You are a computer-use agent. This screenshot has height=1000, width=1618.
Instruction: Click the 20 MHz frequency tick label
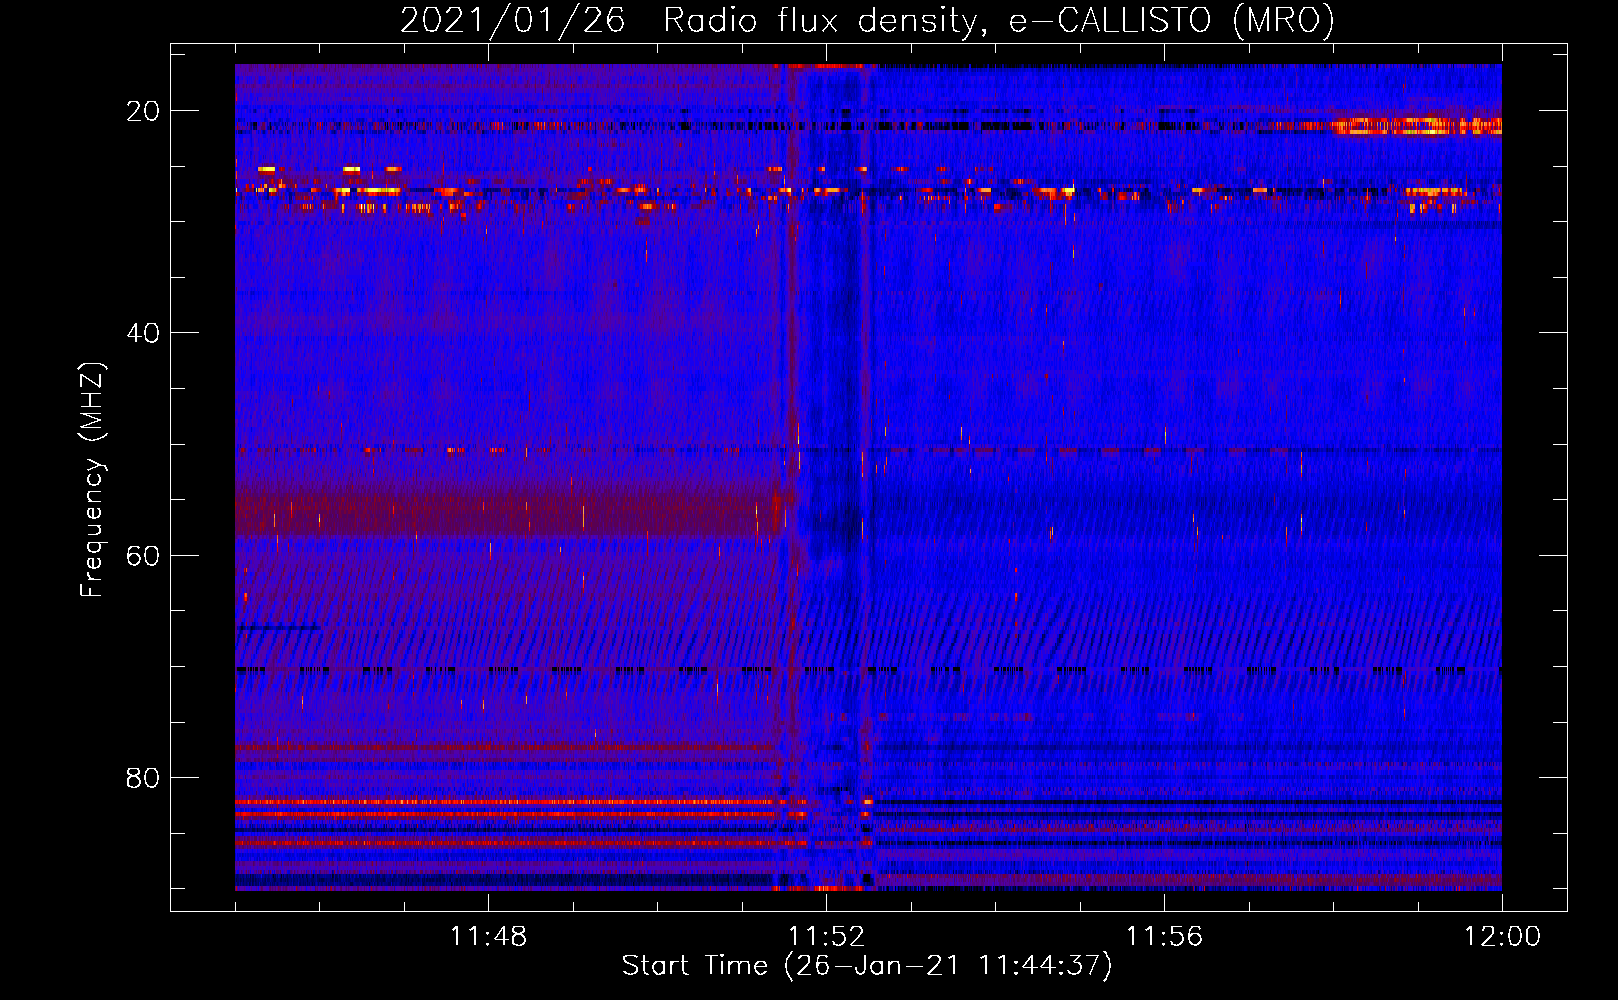click(x=143, y=111)
